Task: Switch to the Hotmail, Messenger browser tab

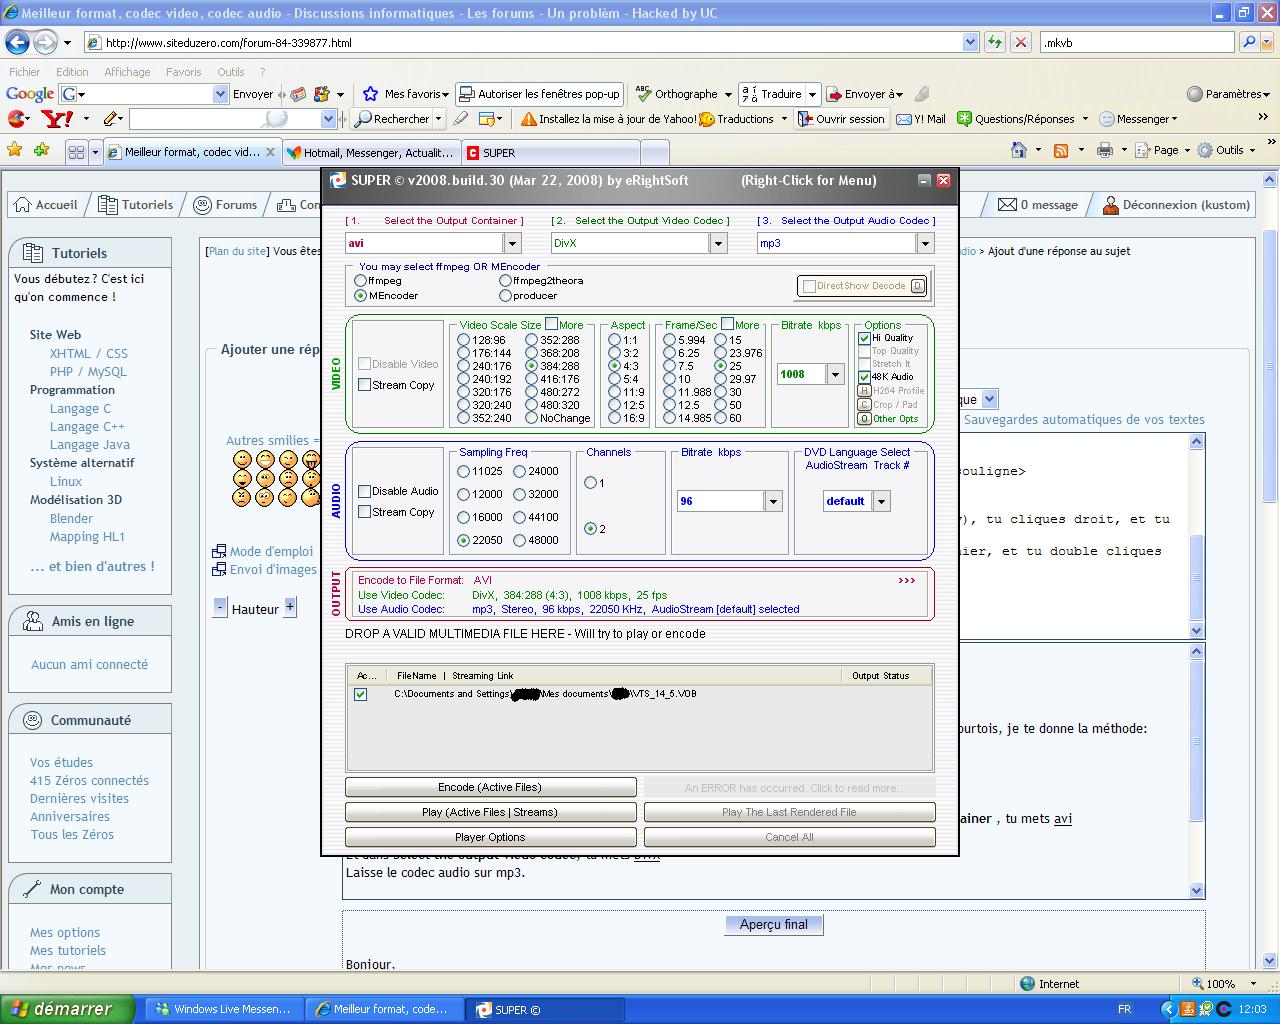Action: click(x=370, y=153)
